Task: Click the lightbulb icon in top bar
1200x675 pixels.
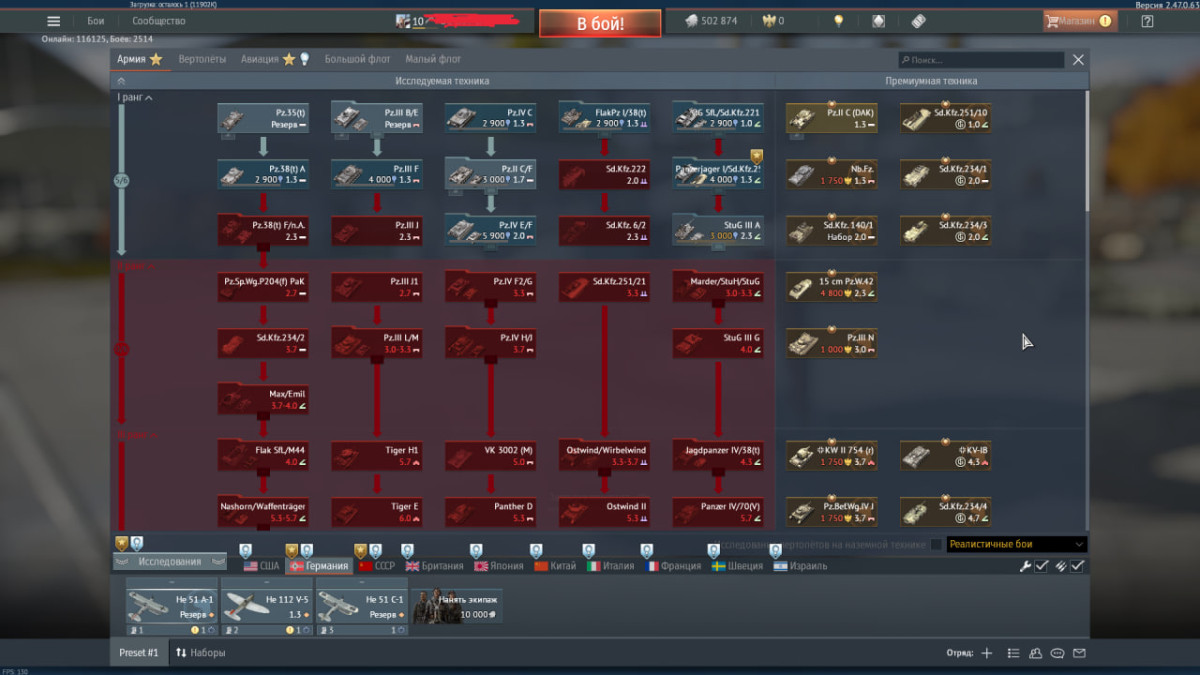Action: pos(839,21)
